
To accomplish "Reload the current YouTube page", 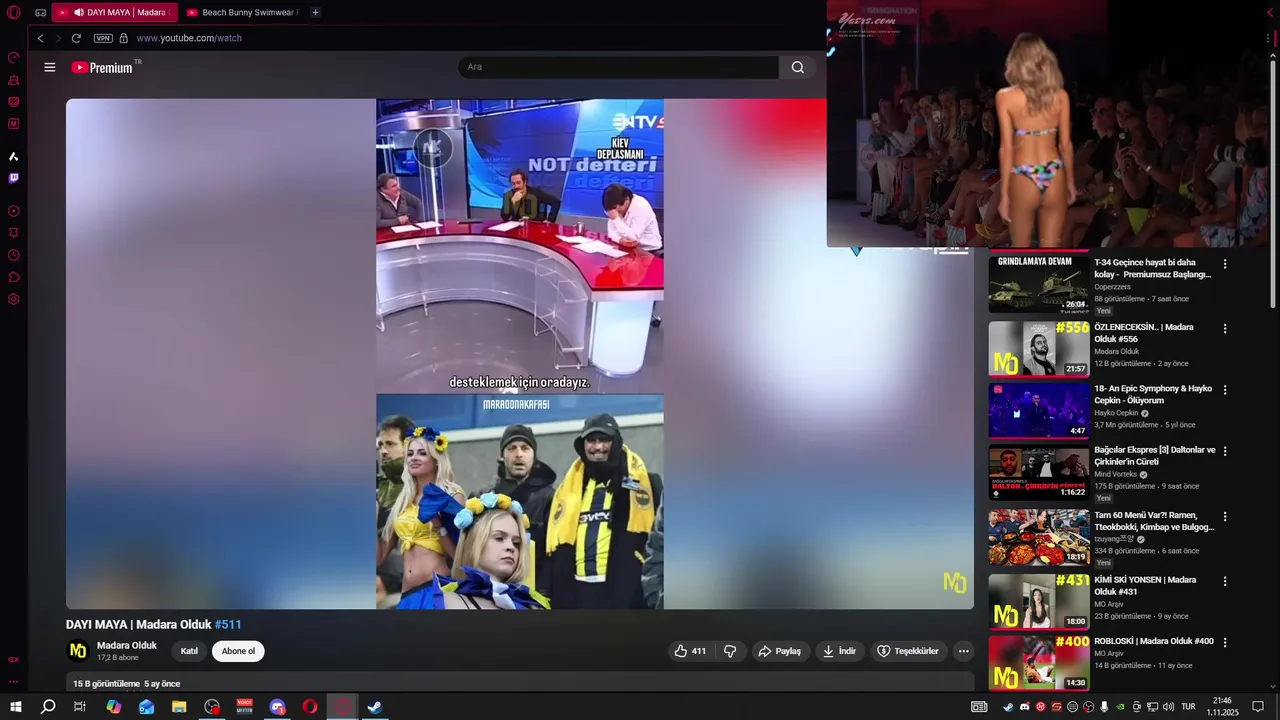I will tap(76, 38).
